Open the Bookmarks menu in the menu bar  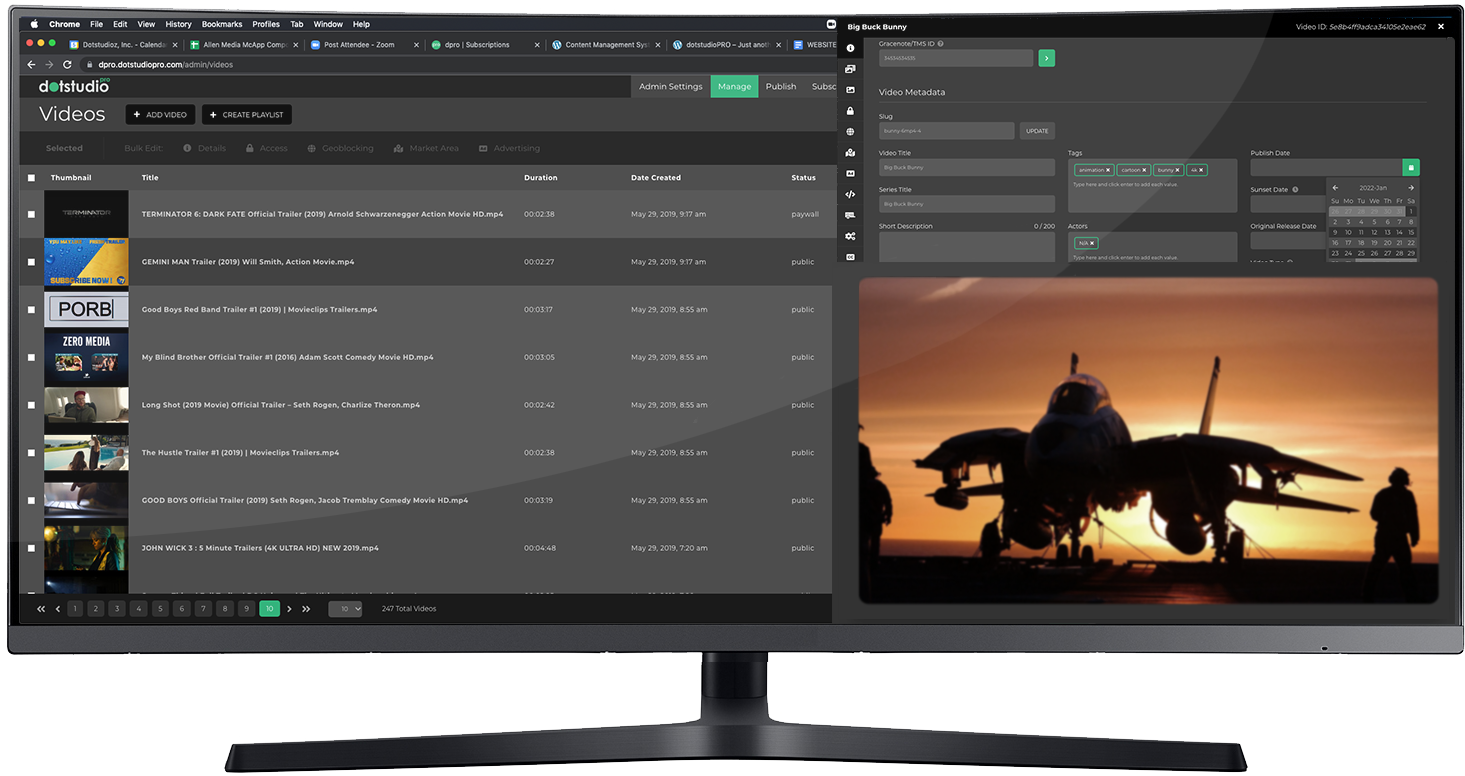point(221,24)
